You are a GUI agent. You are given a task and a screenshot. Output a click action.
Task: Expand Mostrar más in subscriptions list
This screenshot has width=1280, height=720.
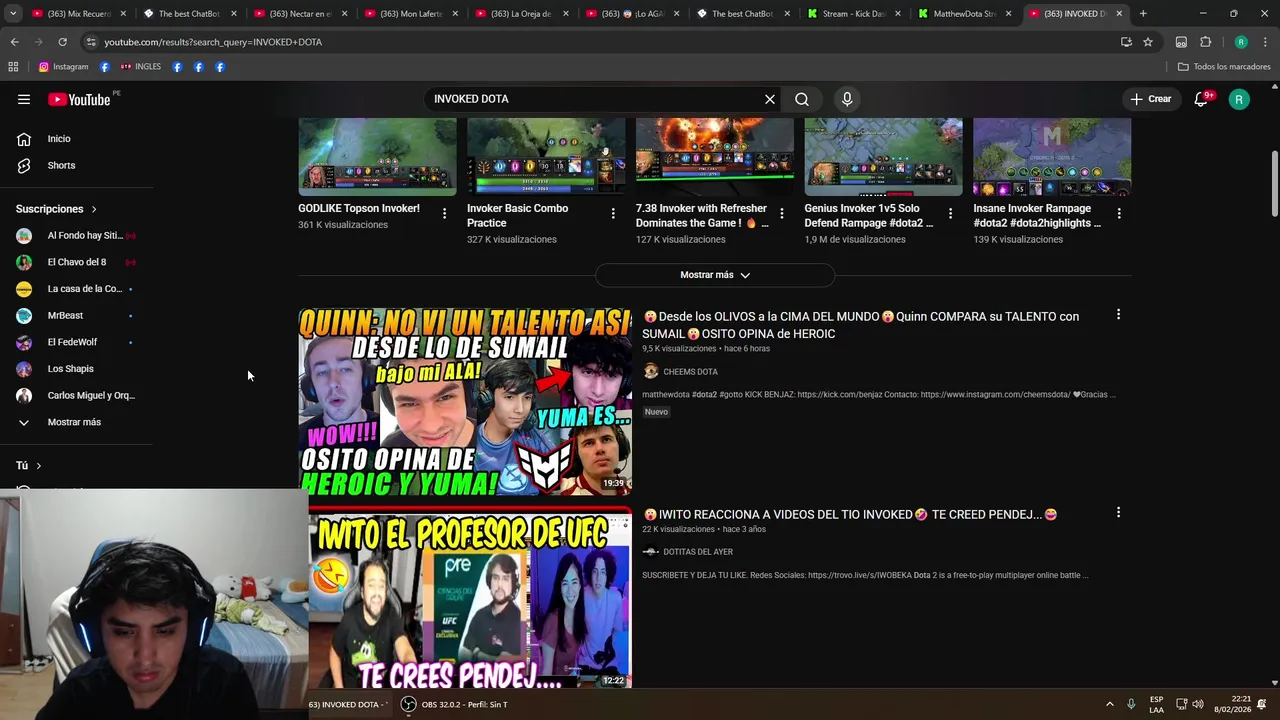click(x=76, y=422)
